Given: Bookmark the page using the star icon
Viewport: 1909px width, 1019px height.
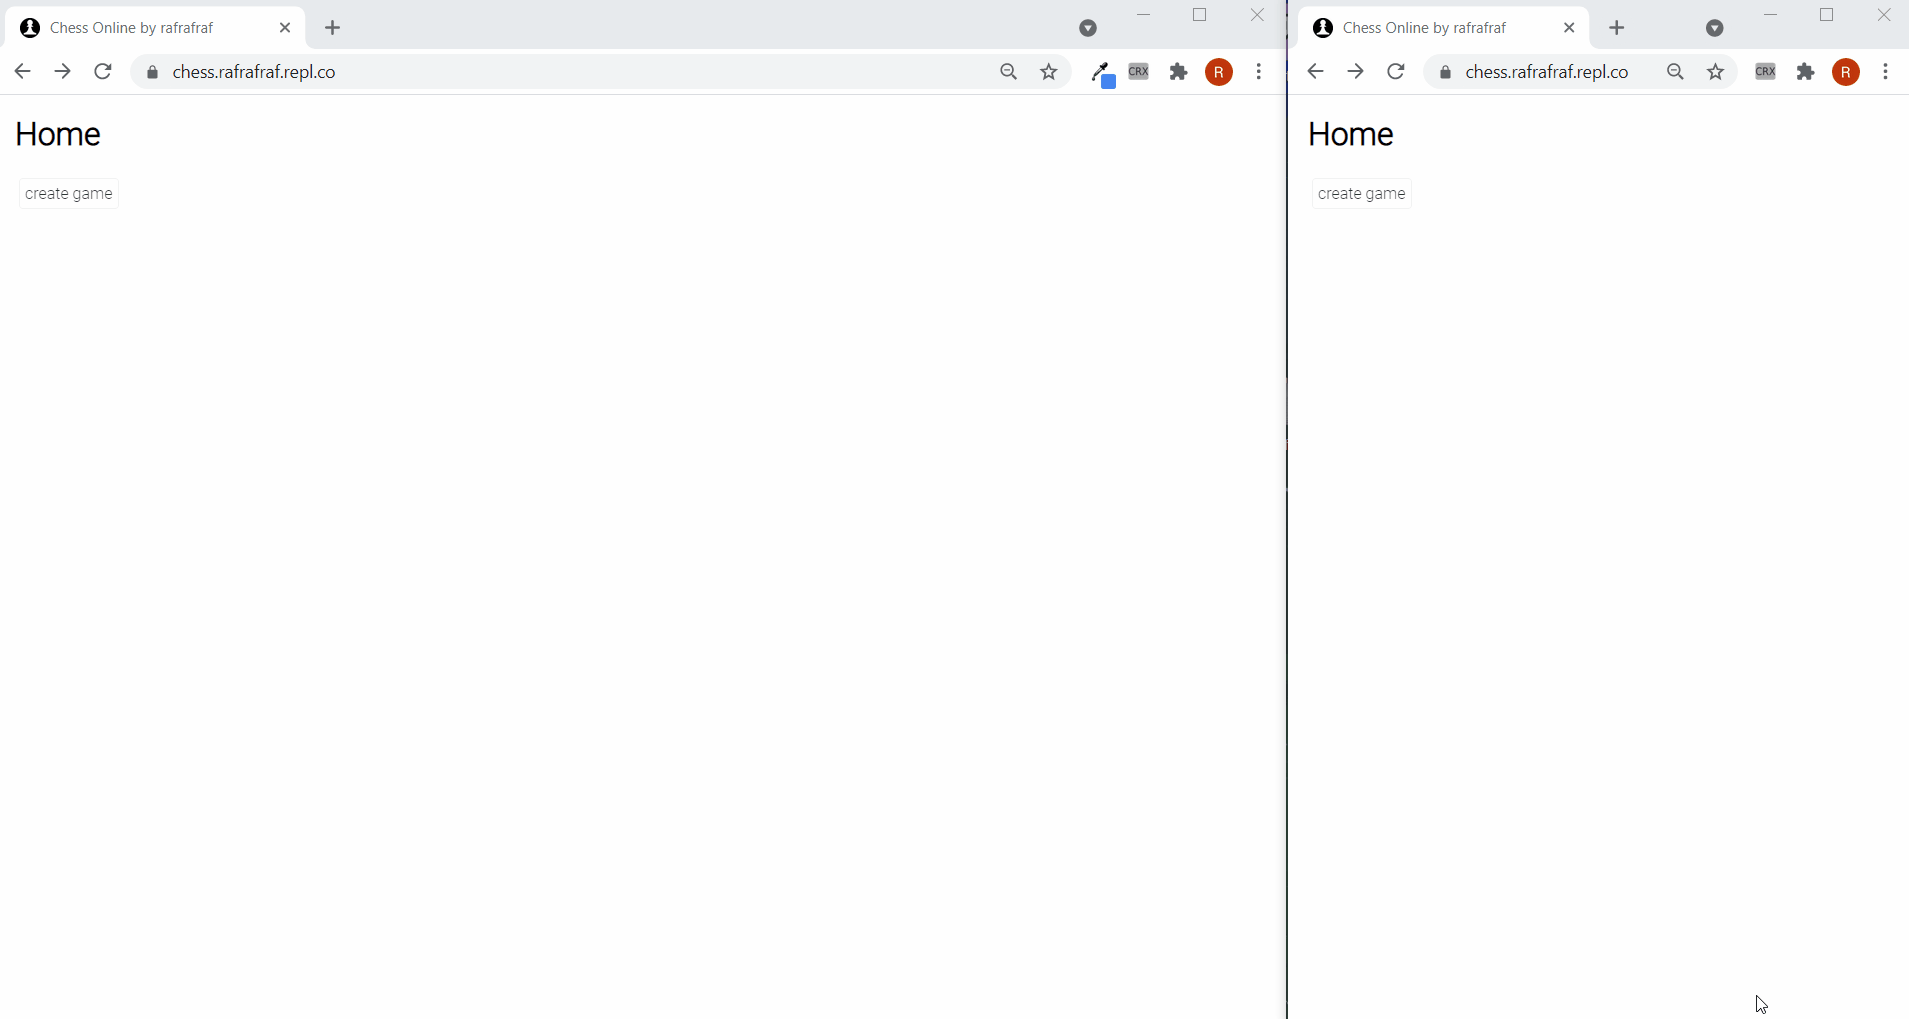Looking at the screenshot, I should (1047, 71).
